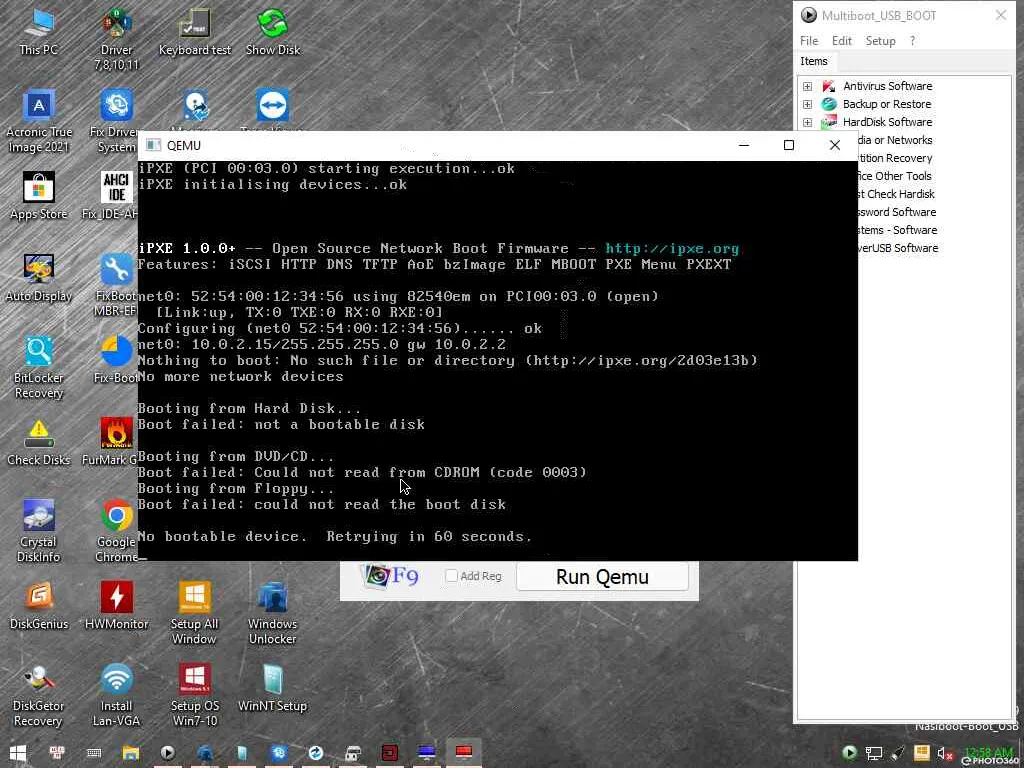Image resolution: width=1024 pixels, height=768 pixels.
Task: Open the Google Chrome desktop shortcut
Action: (x=116, y=532)
